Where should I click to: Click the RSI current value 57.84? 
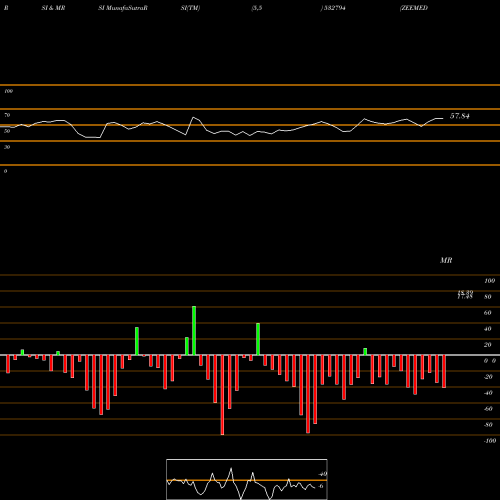coord(460,116)
